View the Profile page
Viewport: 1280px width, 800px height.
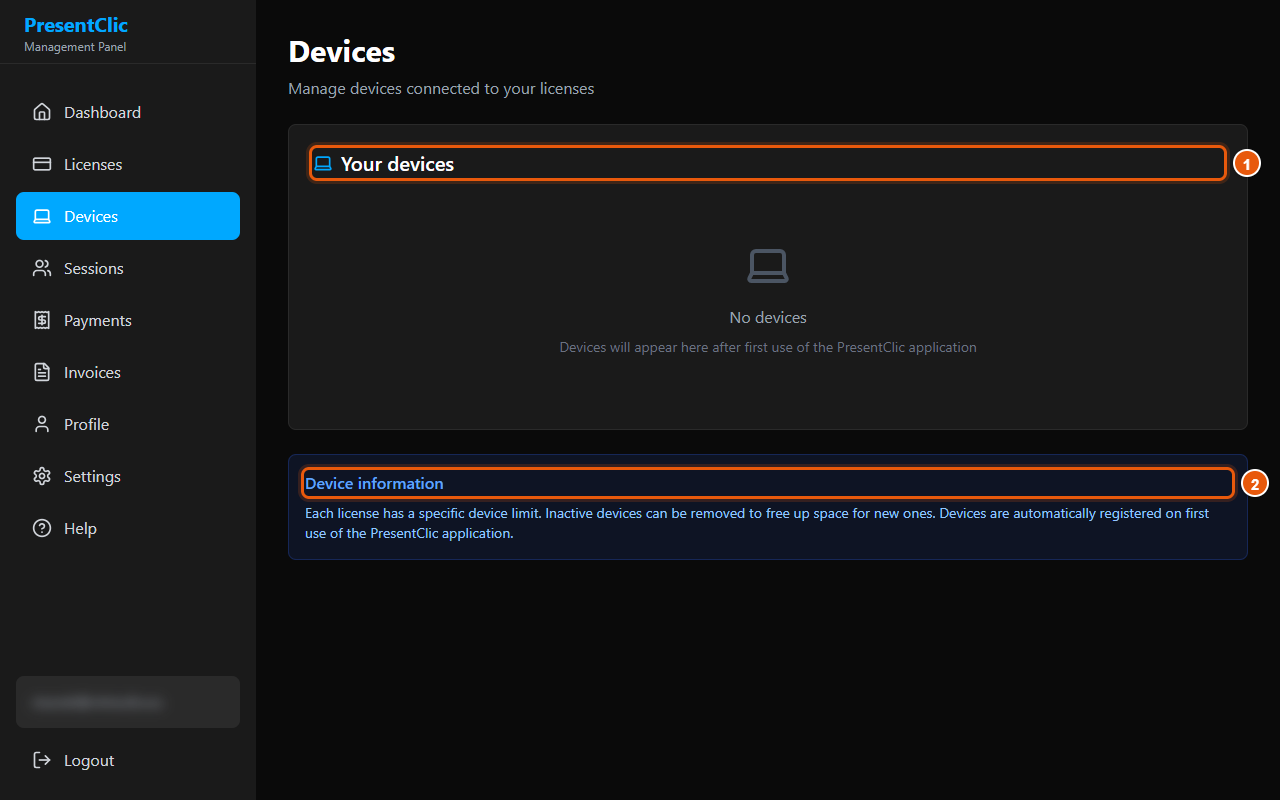(128, 424)
